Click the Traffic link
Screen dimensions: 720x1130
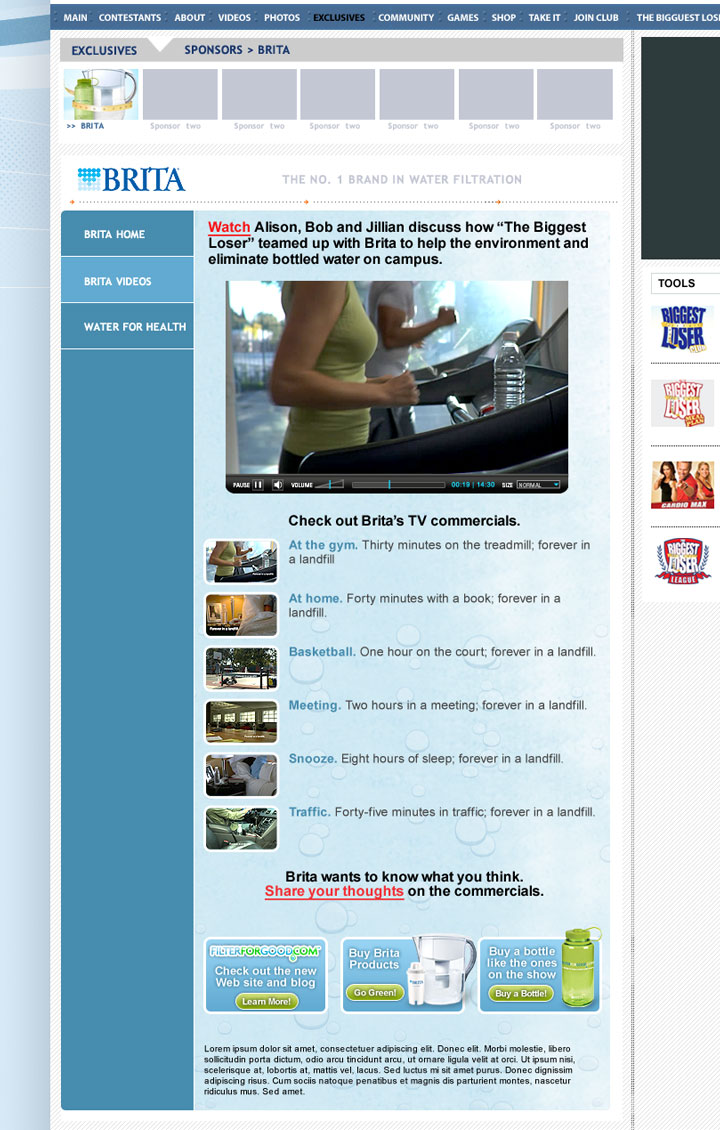(x=310, y=811)
